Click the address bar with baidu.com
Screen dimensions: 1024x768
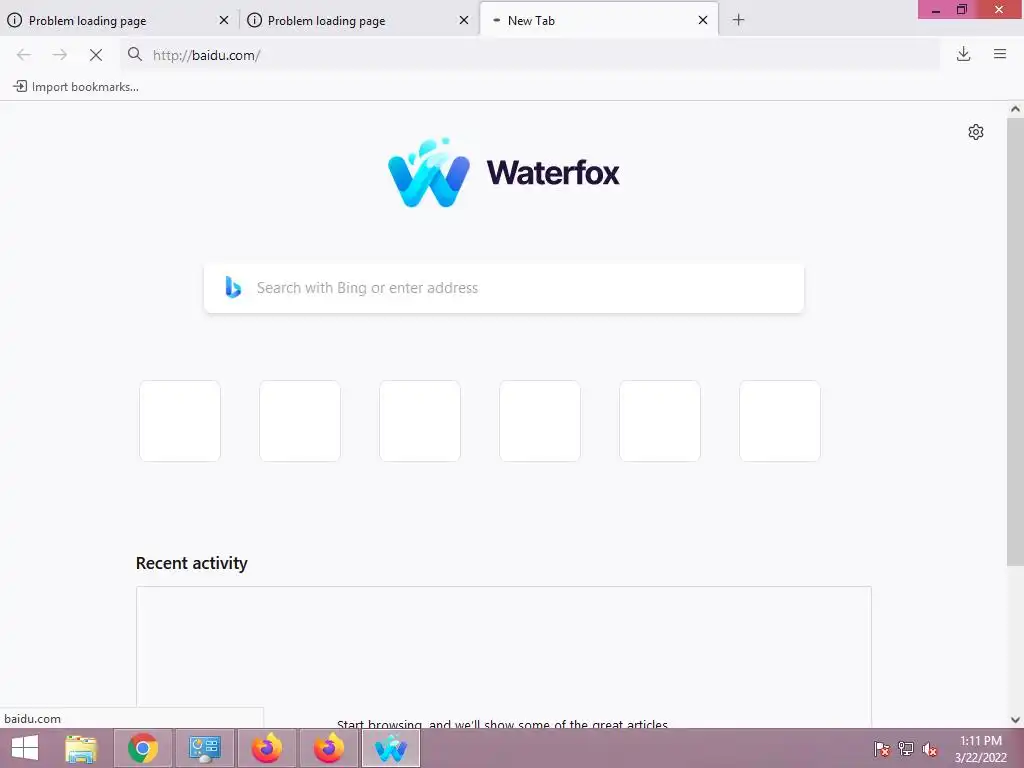tap(529, 55)
